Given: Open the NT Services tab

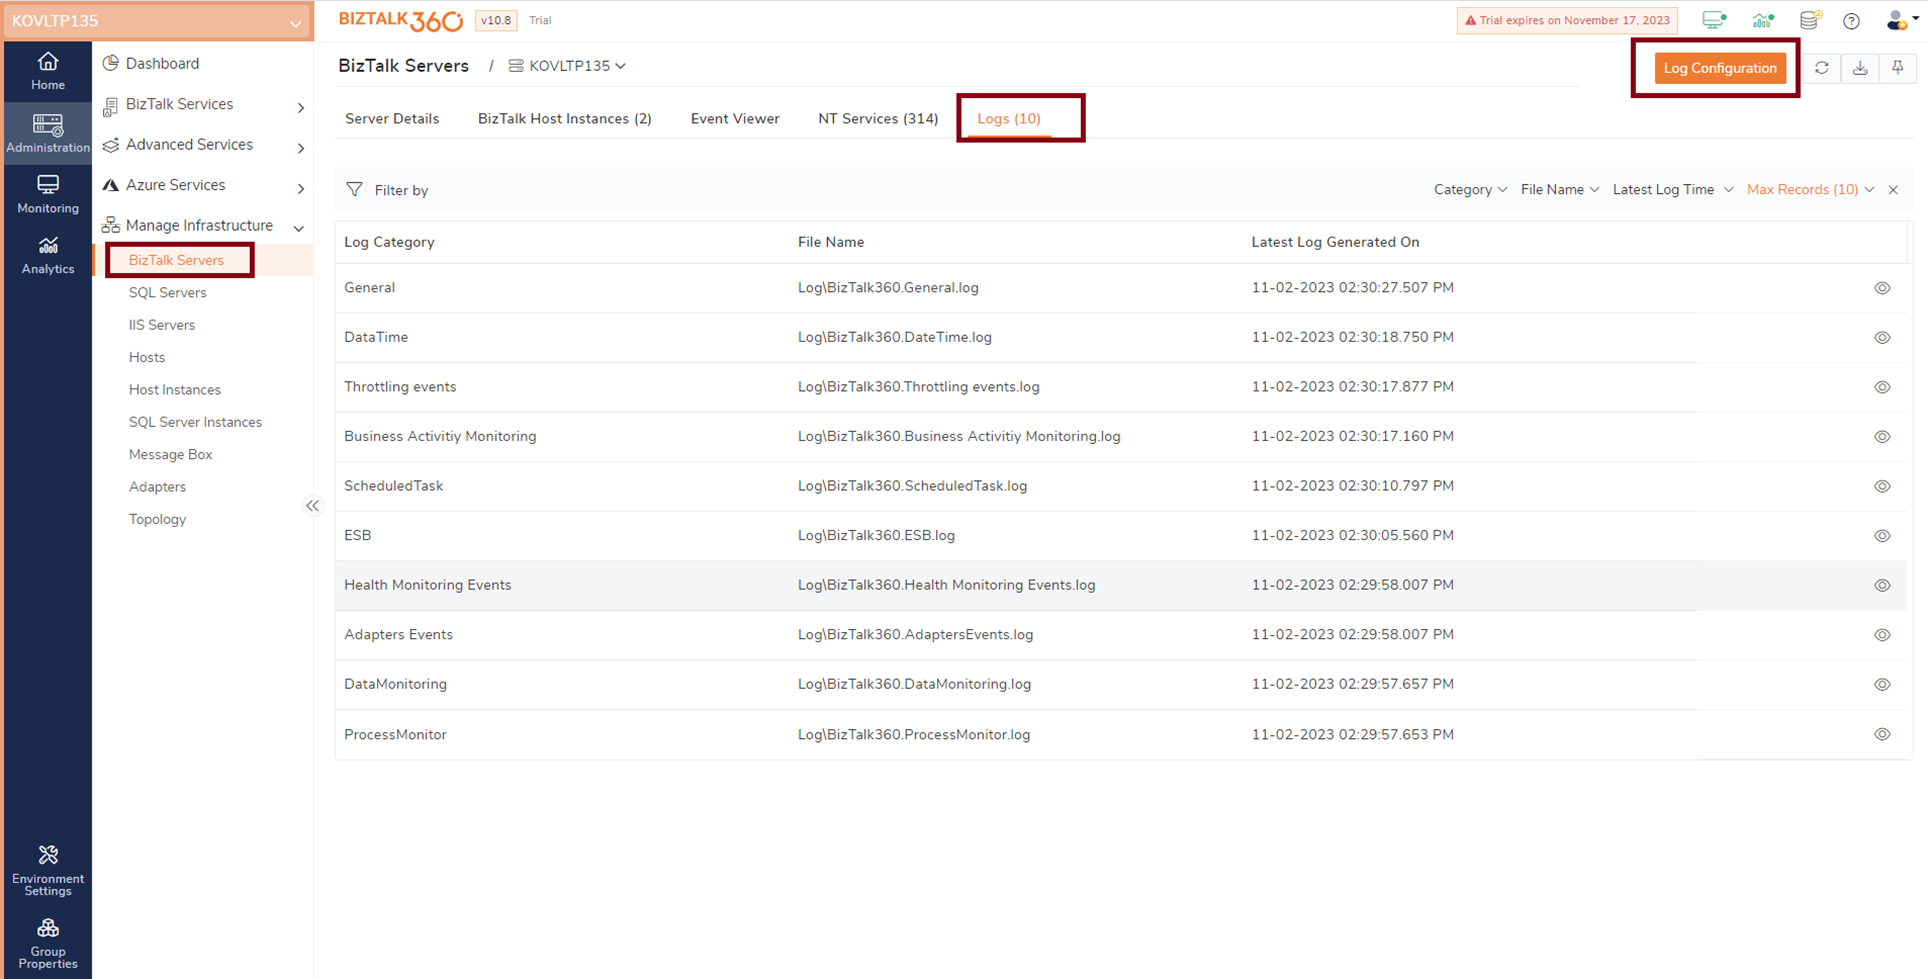Looking at the screenshot, I should [878, 118].
